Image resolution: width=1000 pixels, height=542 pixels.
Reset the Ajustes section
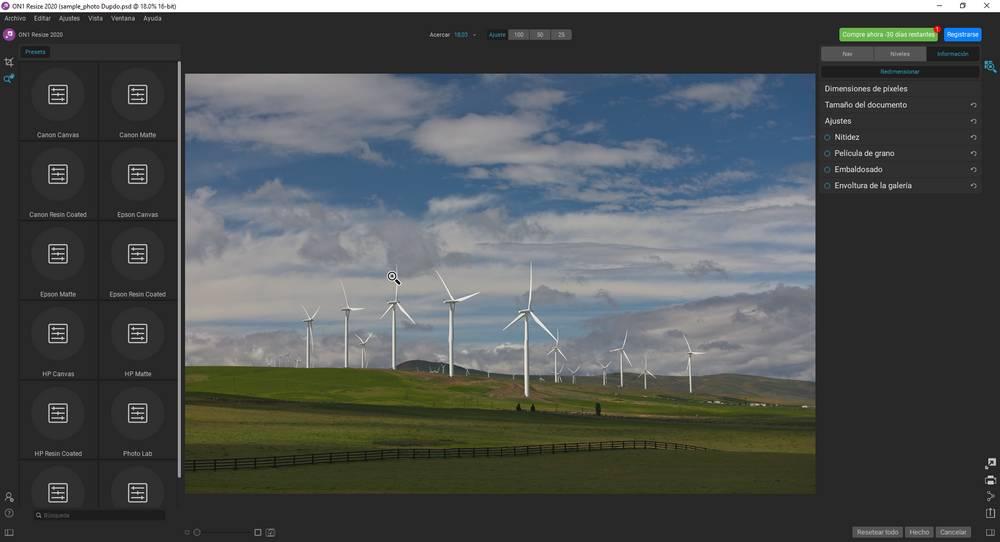[x=973, y=121]
